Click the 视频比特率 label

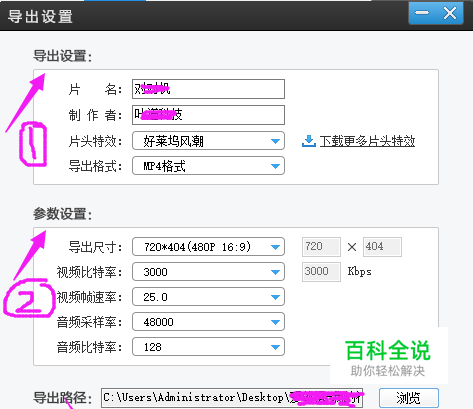click(89, 272)
